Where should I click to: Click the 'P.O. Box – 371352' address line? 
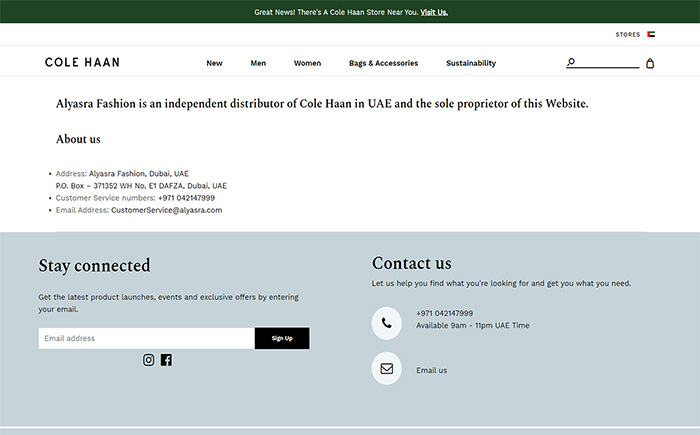point(141,186)
